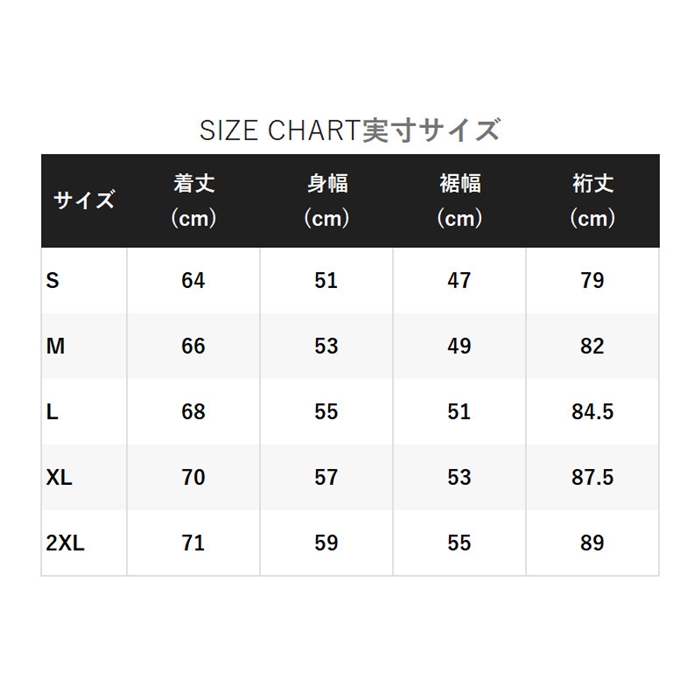Click the 70 length value for XL
The width and height of the screenshot is (700, 700).
coord(193,477)
